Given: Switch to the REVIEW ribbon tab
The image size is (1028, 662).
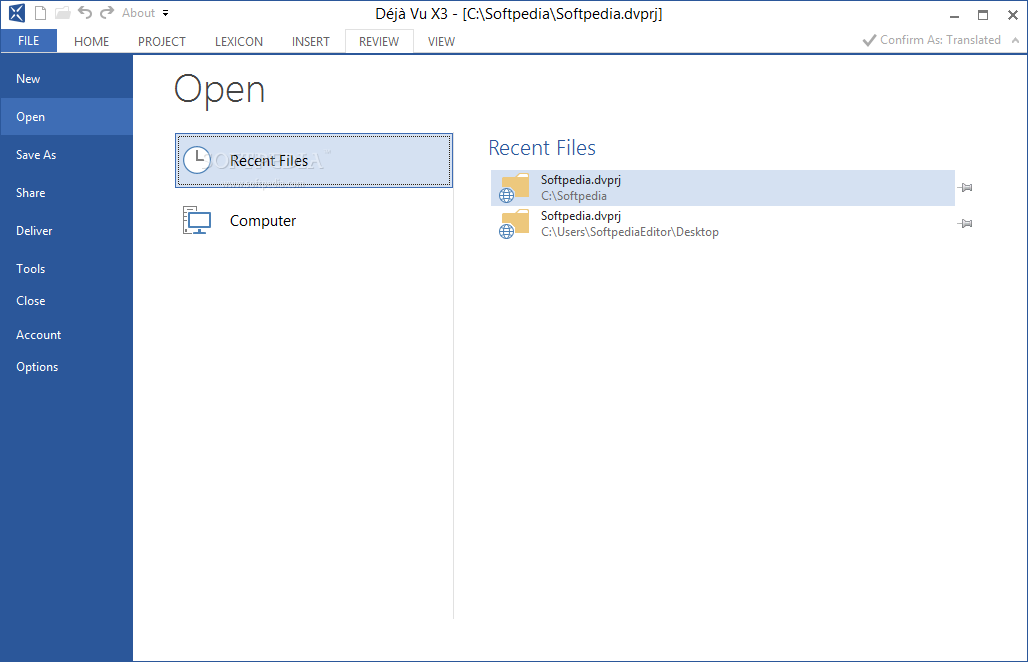Looking at the screenshot, I should 379,41.
